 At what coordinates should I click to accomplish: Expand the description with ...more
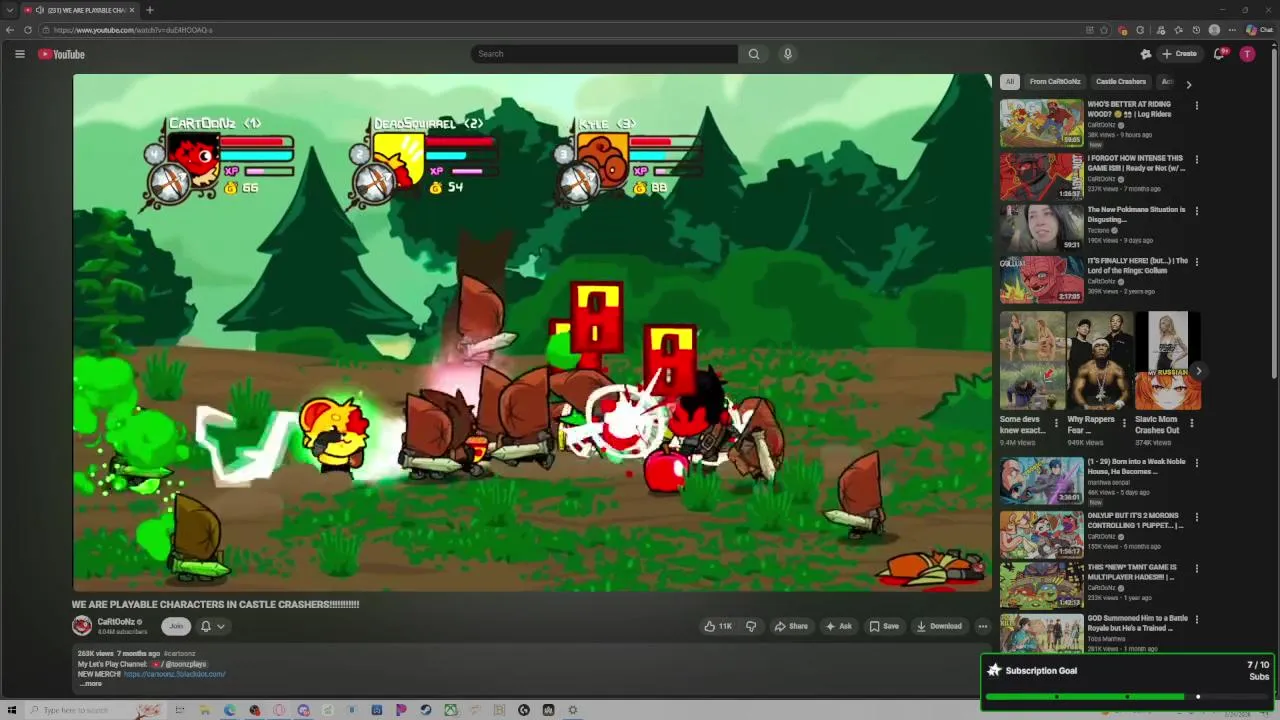[91, 684]
